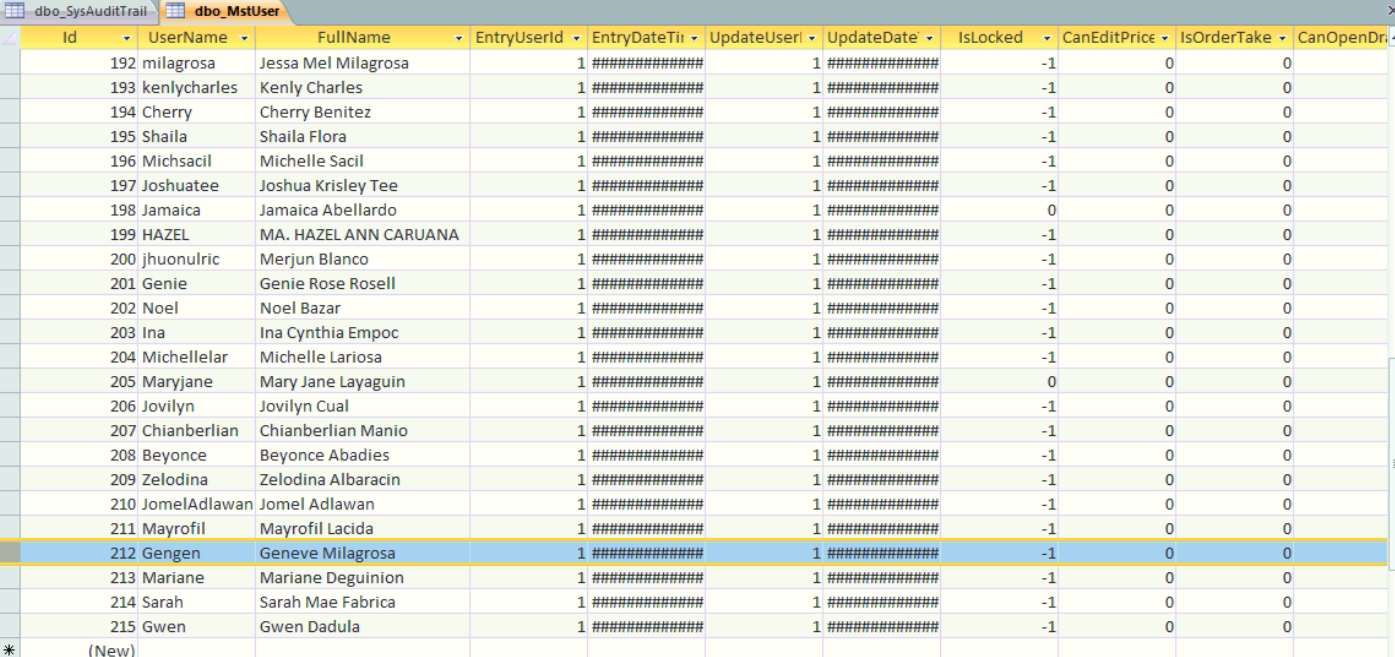Image resolution: width=1395 pixels, height=657 pixels.
Task: Select the IsOrderTake column header
Action: (1225, 38)
